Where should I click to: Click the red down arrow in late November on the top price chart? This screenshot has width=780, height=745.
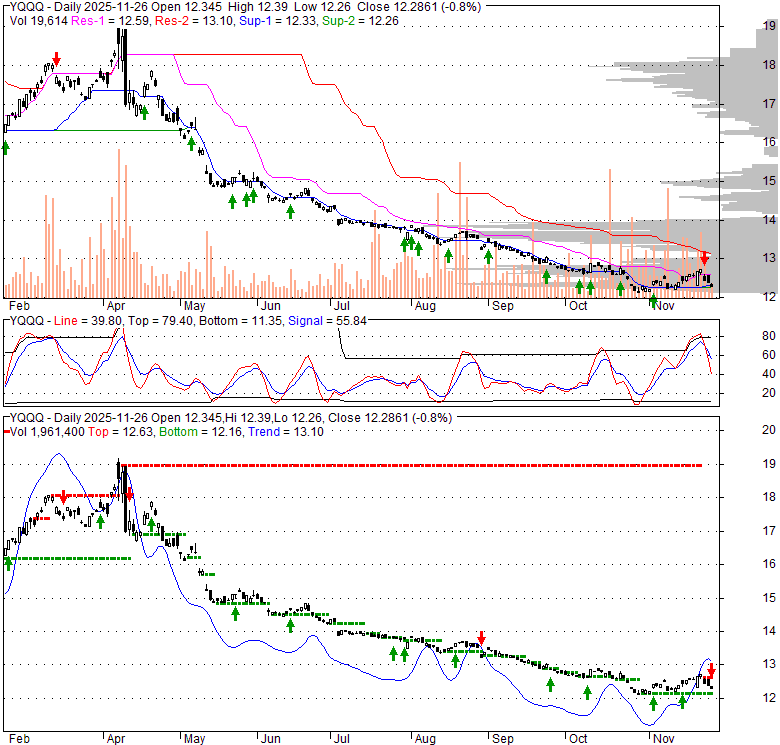point(704,259)
